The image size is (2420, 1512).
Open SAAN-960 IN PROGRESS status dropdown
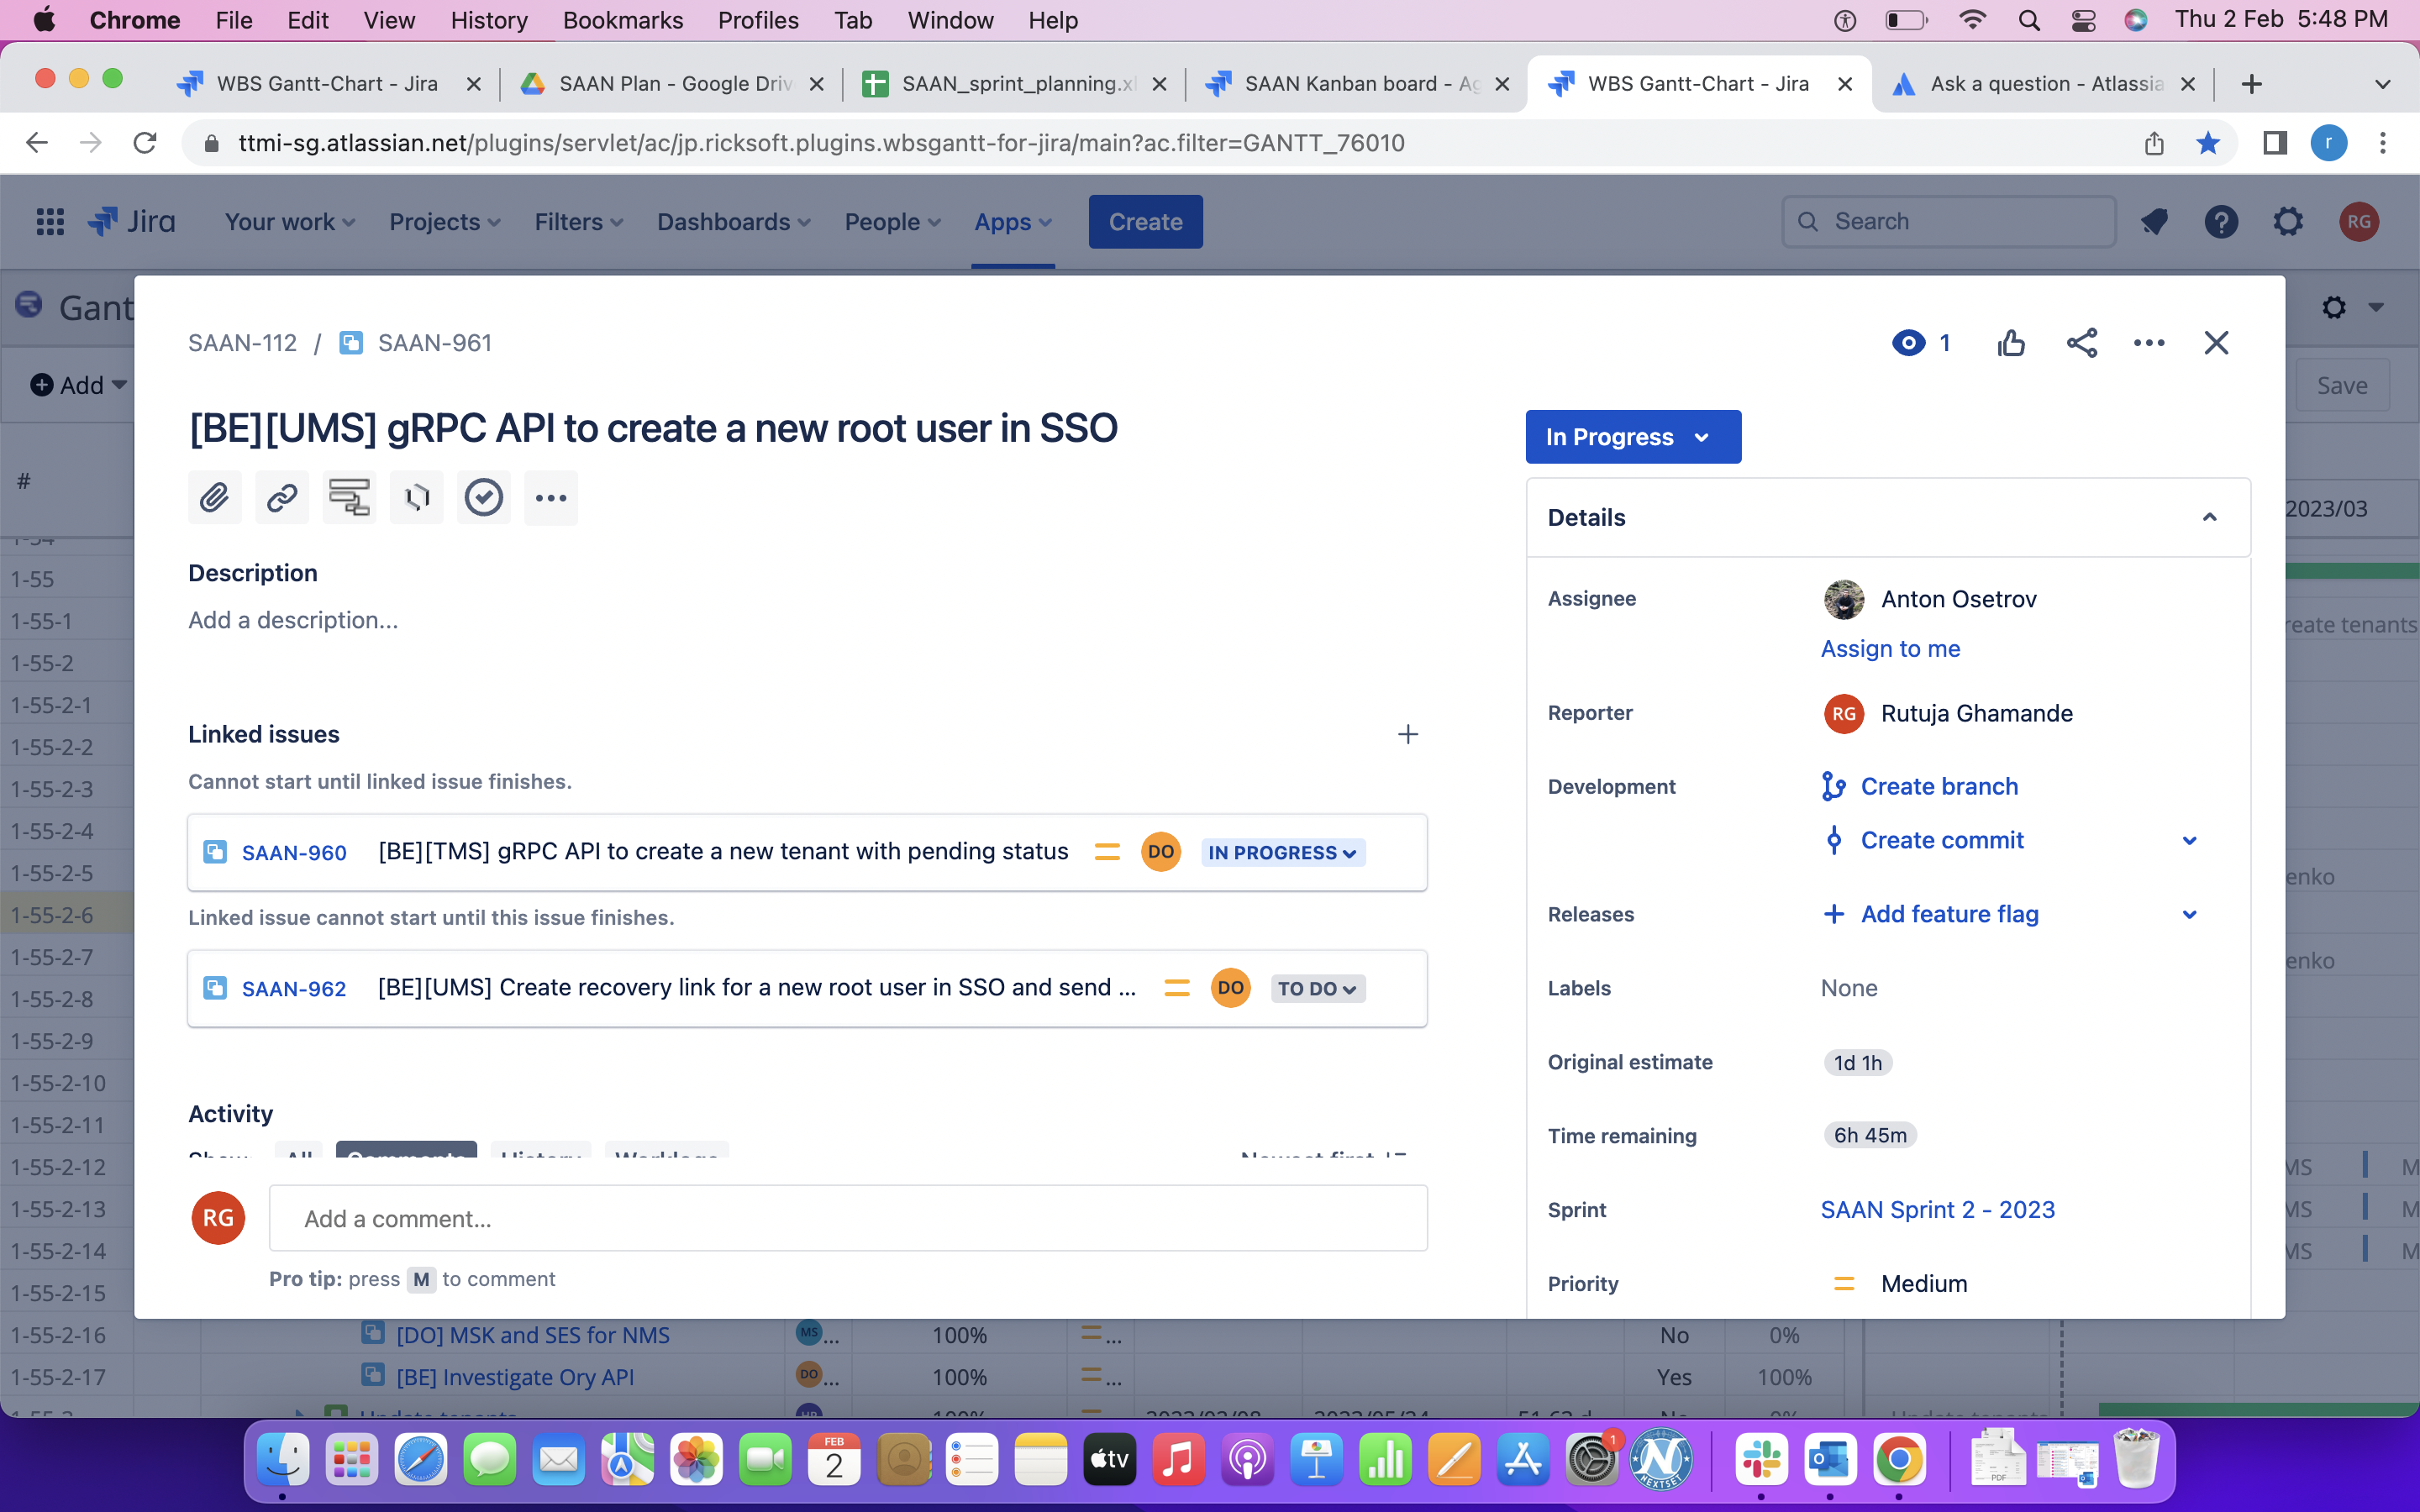(x=1283, y=852)
